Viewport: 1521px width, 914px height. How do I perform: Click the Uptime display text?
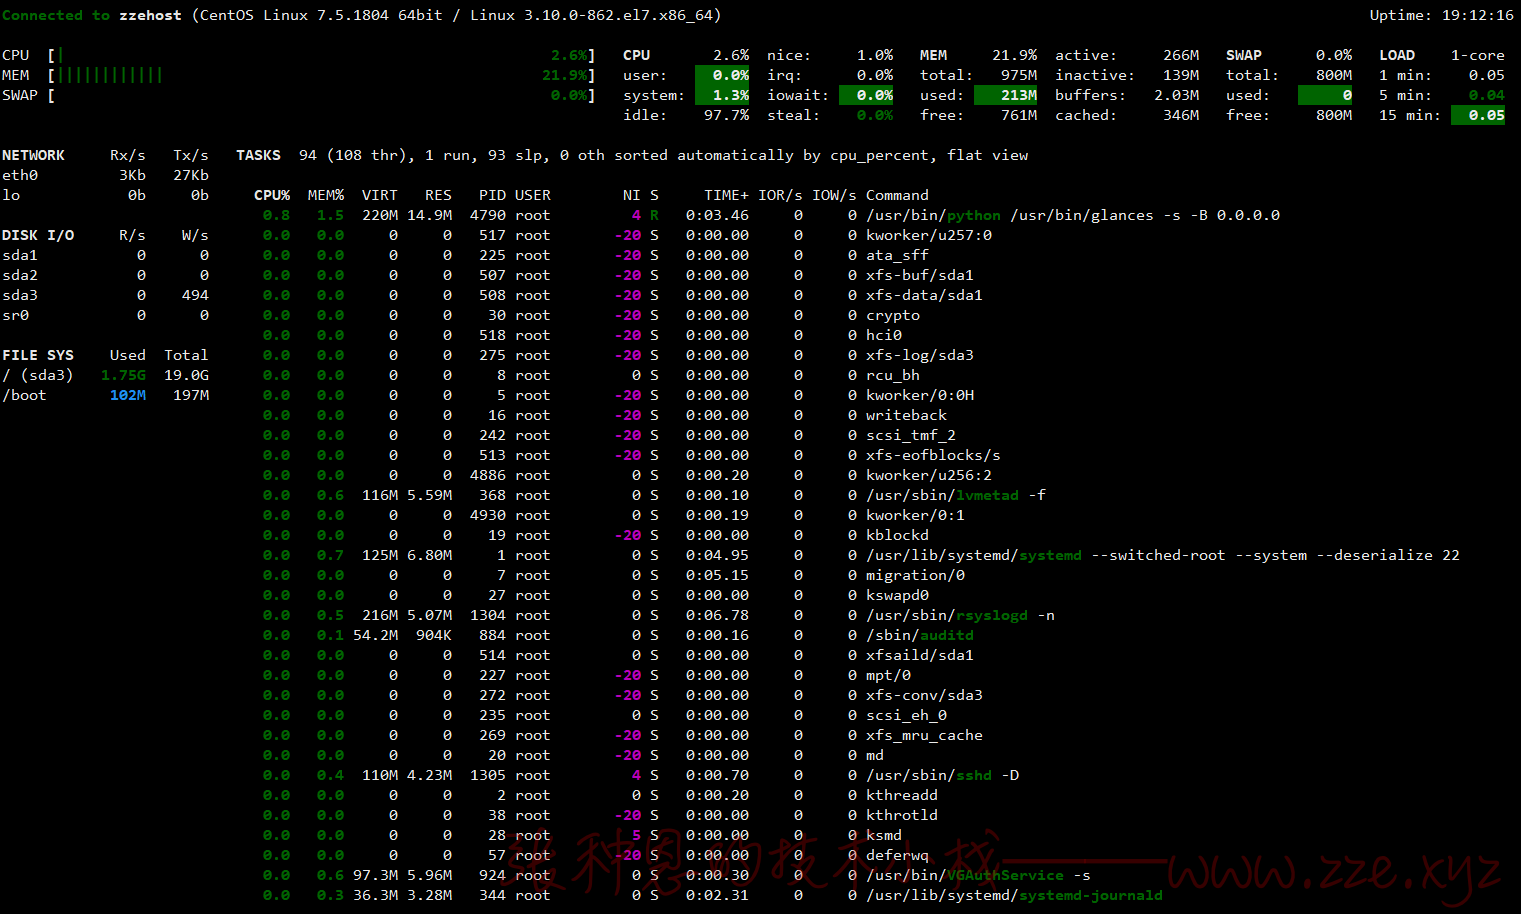(1442, 15)
